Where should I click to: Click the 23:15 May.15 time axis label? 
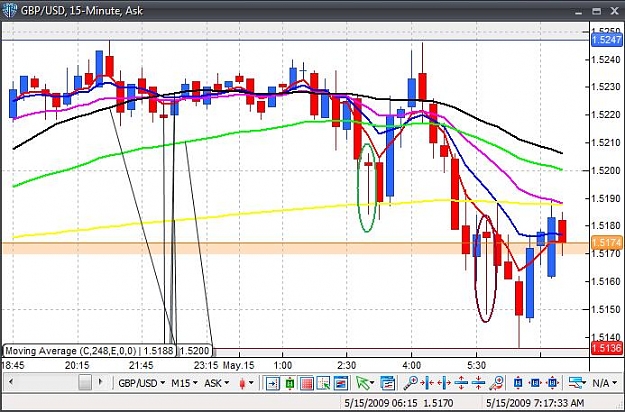click(x=224, y=365)
